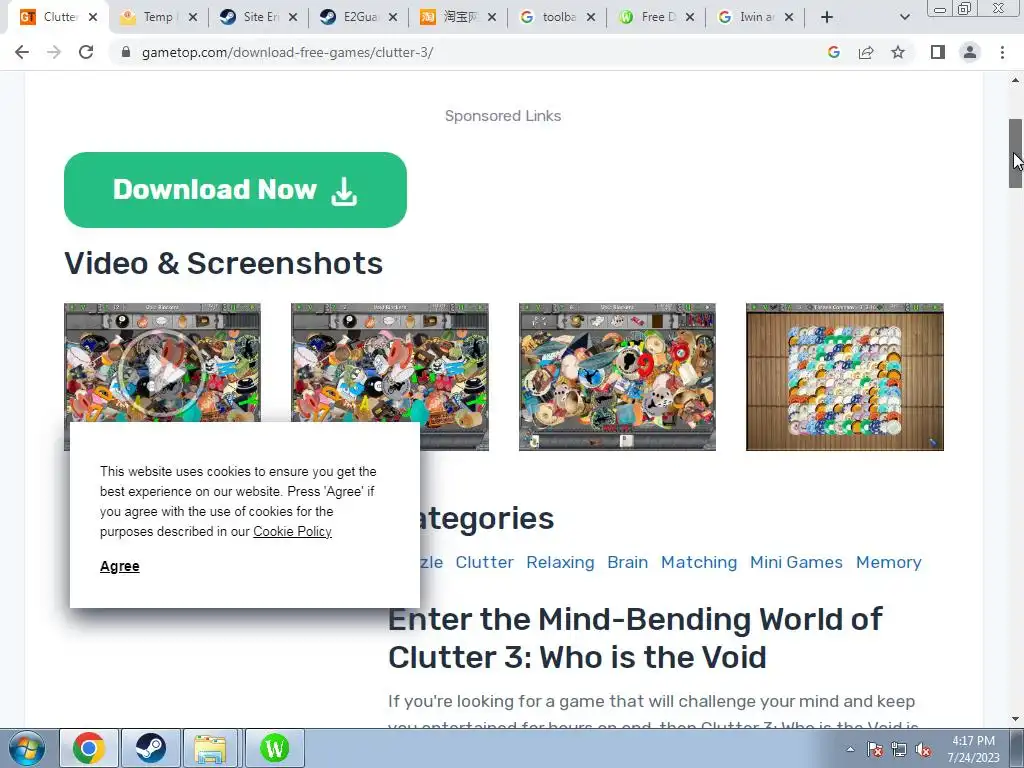Go back to the previous page

[x=22, y=52]
